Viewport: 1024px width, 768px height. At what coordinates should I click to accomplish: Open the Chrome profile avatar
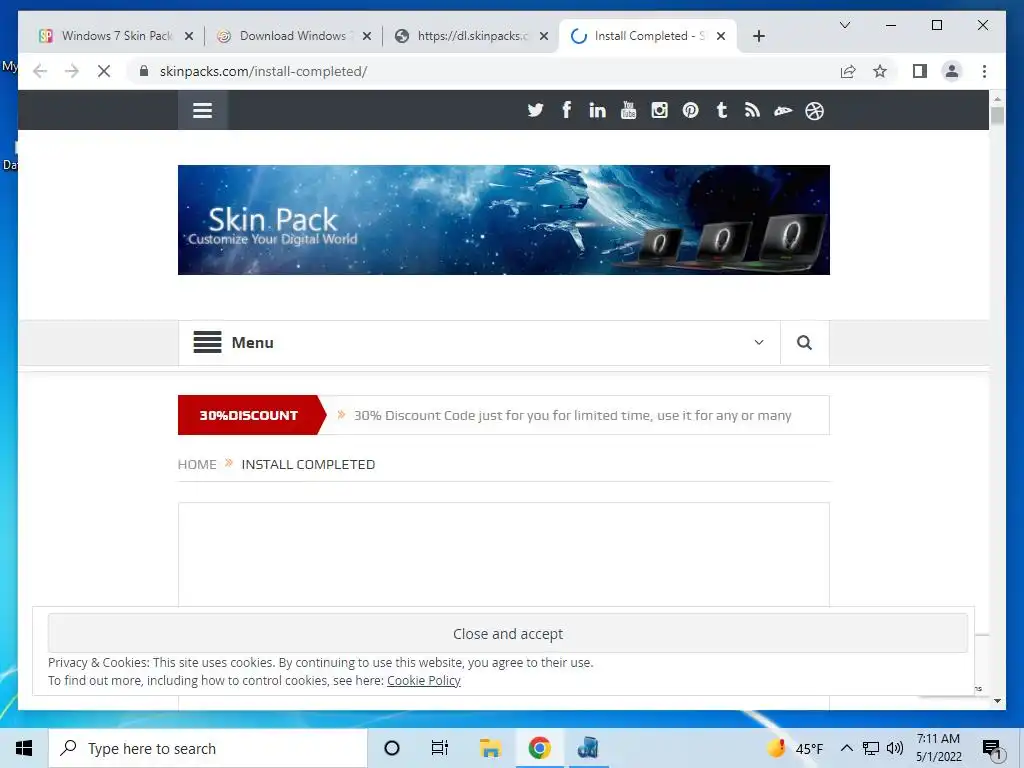pyautogui.click(x=952, y=71)
